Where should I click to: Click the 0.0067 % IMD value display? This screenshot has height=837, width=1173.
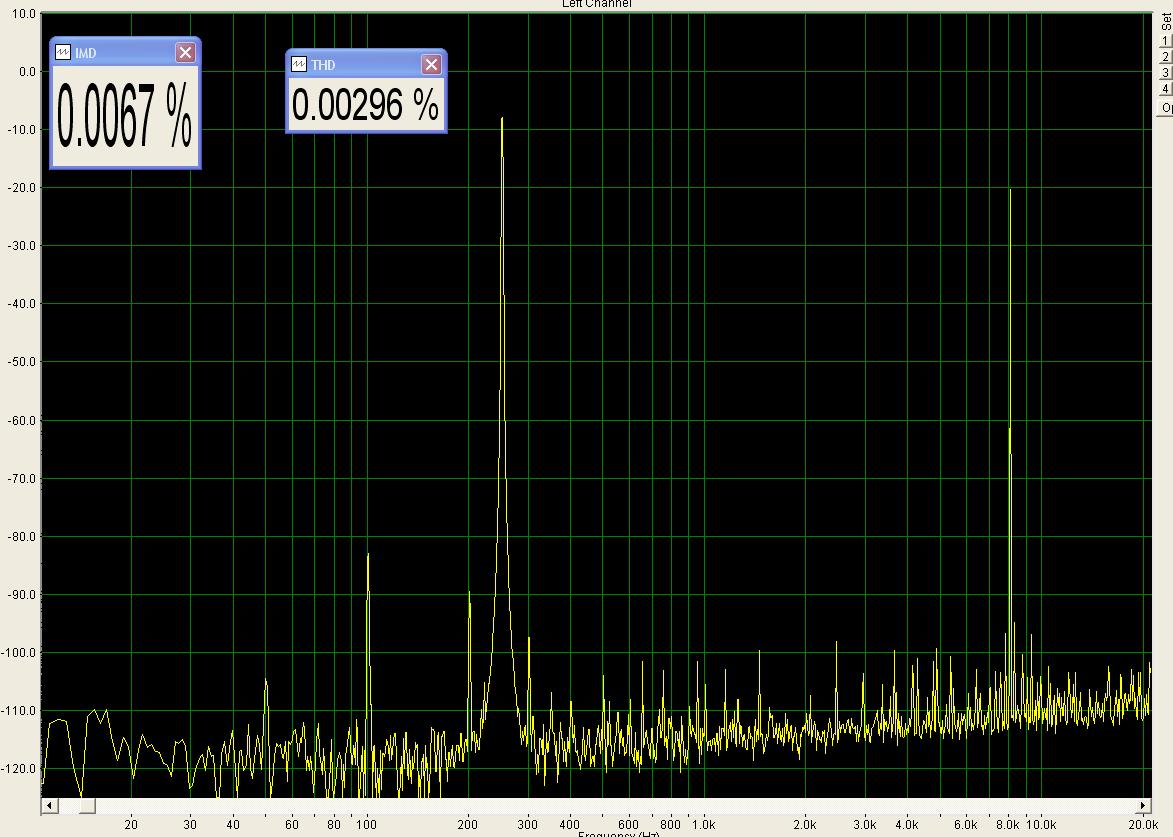125,115
